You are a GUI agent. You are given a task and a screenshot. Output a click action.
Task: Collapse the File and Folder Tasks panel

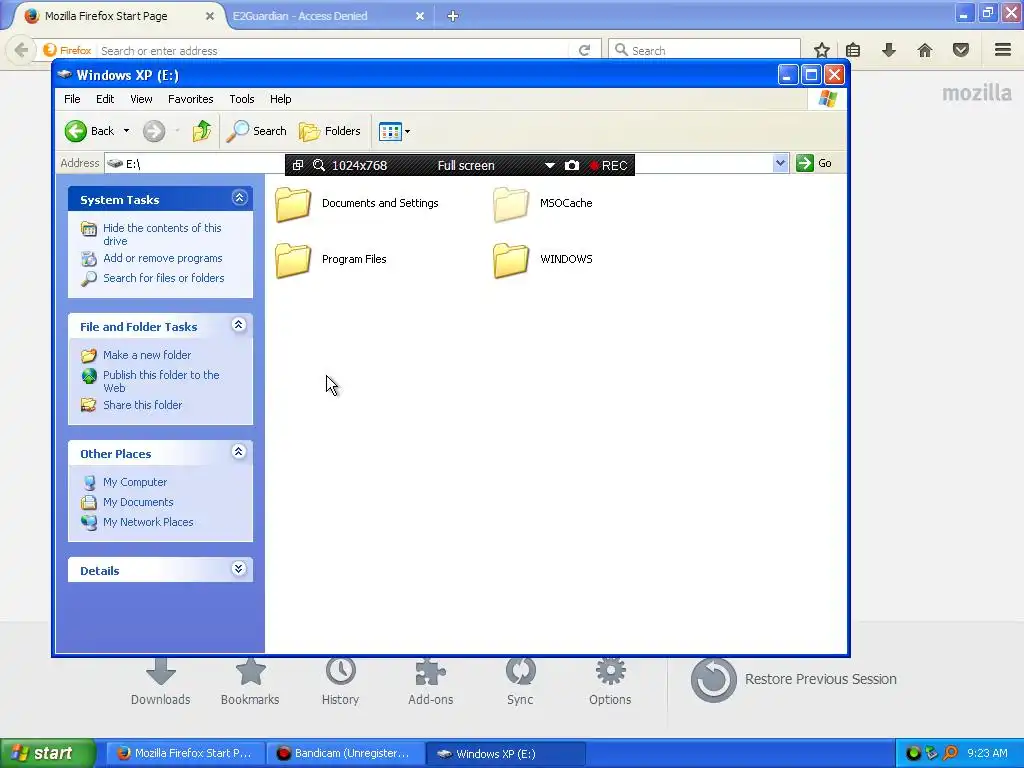pyautogui.click(x=239, y=325)
